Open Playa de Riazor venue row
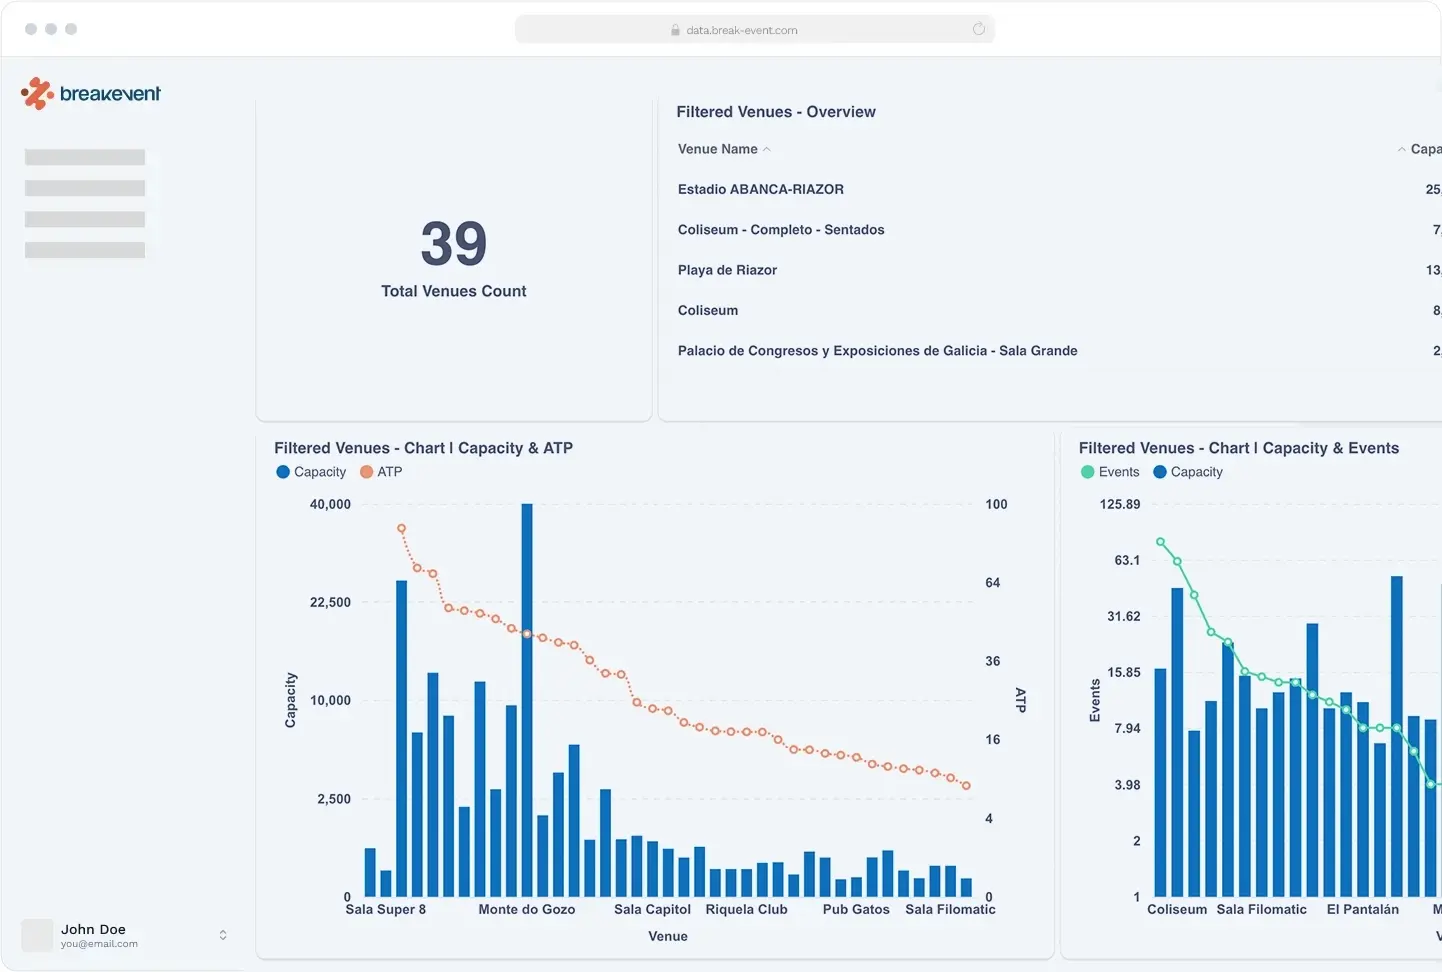 coord(727,270)
